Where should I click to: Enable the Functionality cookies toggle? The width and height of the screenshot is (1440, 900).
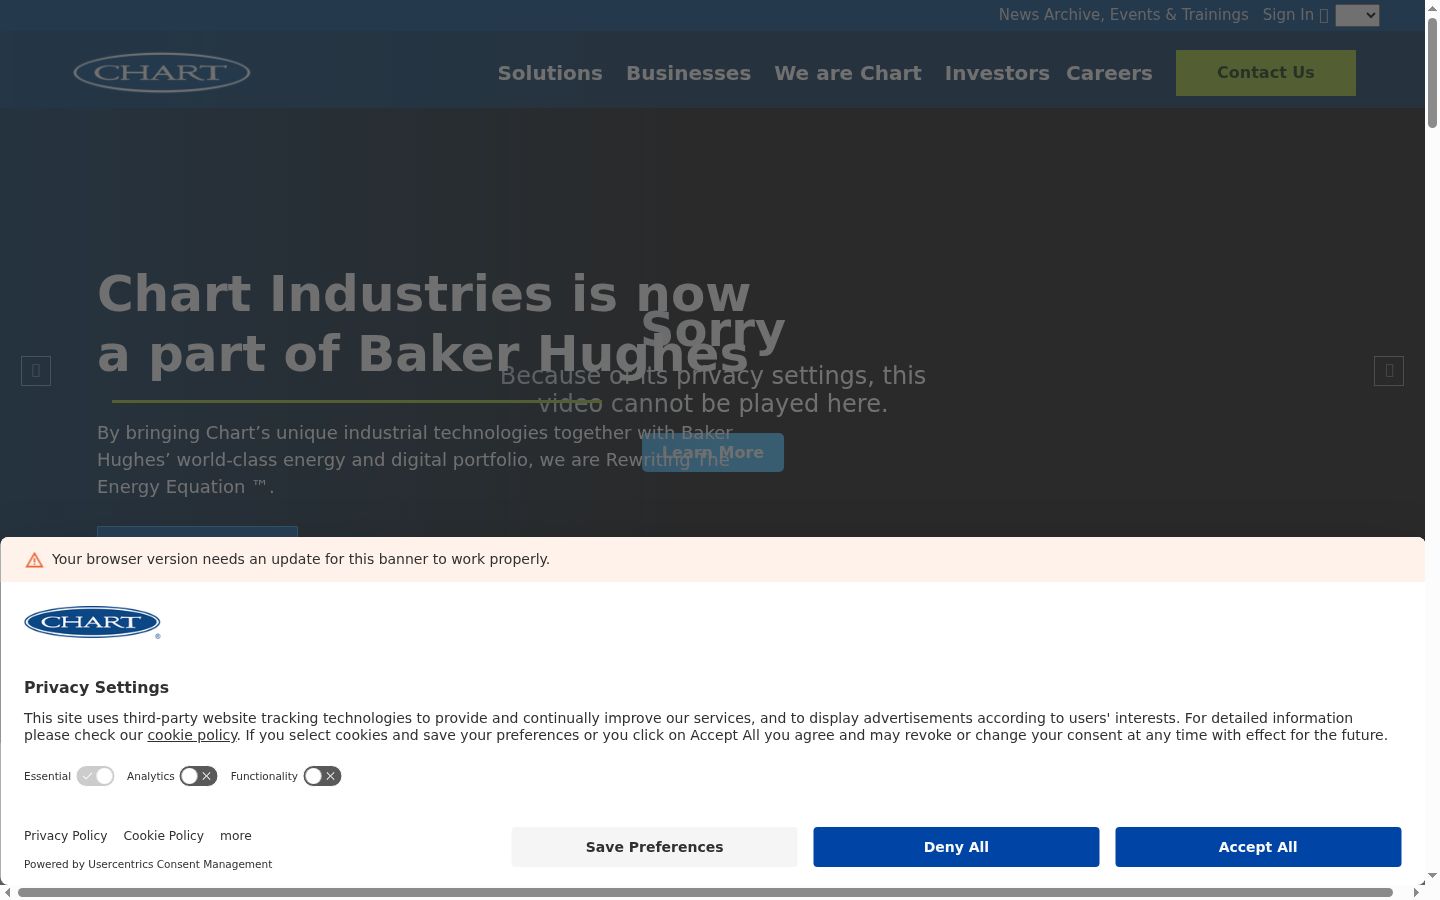click(322, 776)
